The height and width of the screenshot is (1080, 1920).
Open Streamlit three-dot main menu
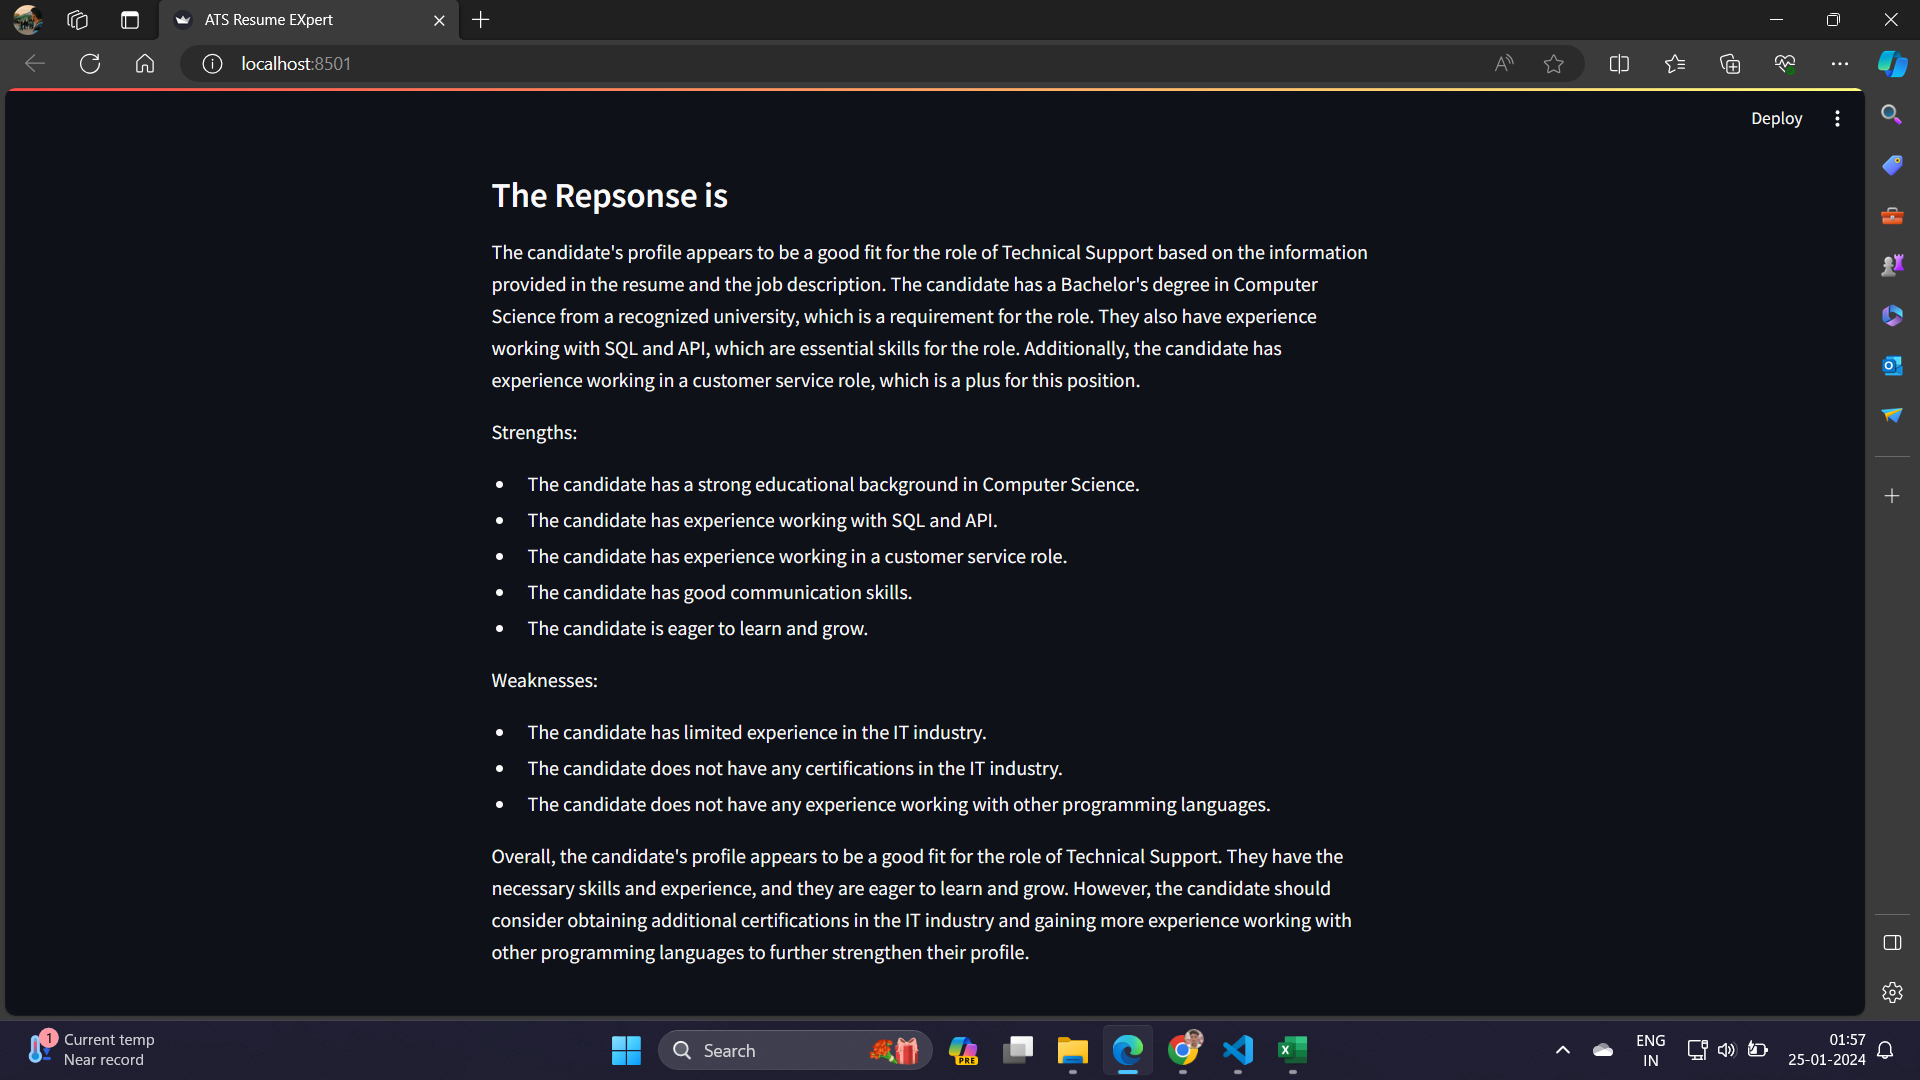(x=1837, y=118)
